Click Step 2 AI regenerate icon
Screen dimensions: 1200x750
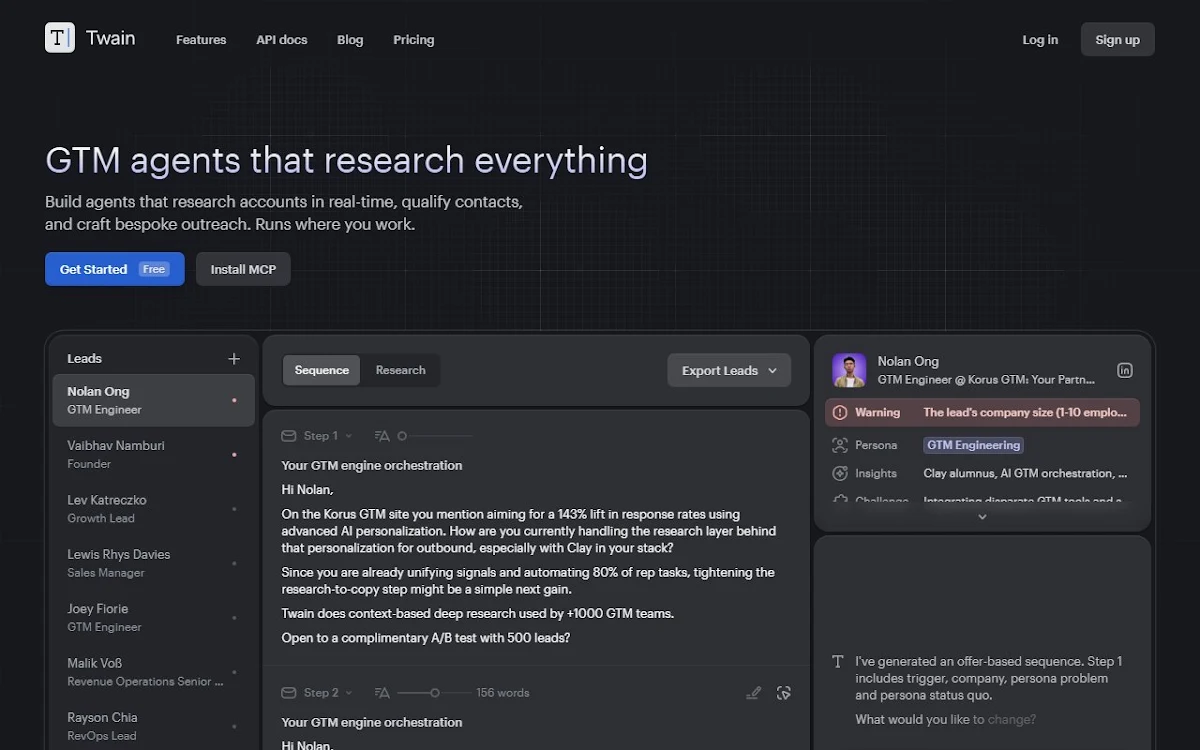click(x=784, y=693)
